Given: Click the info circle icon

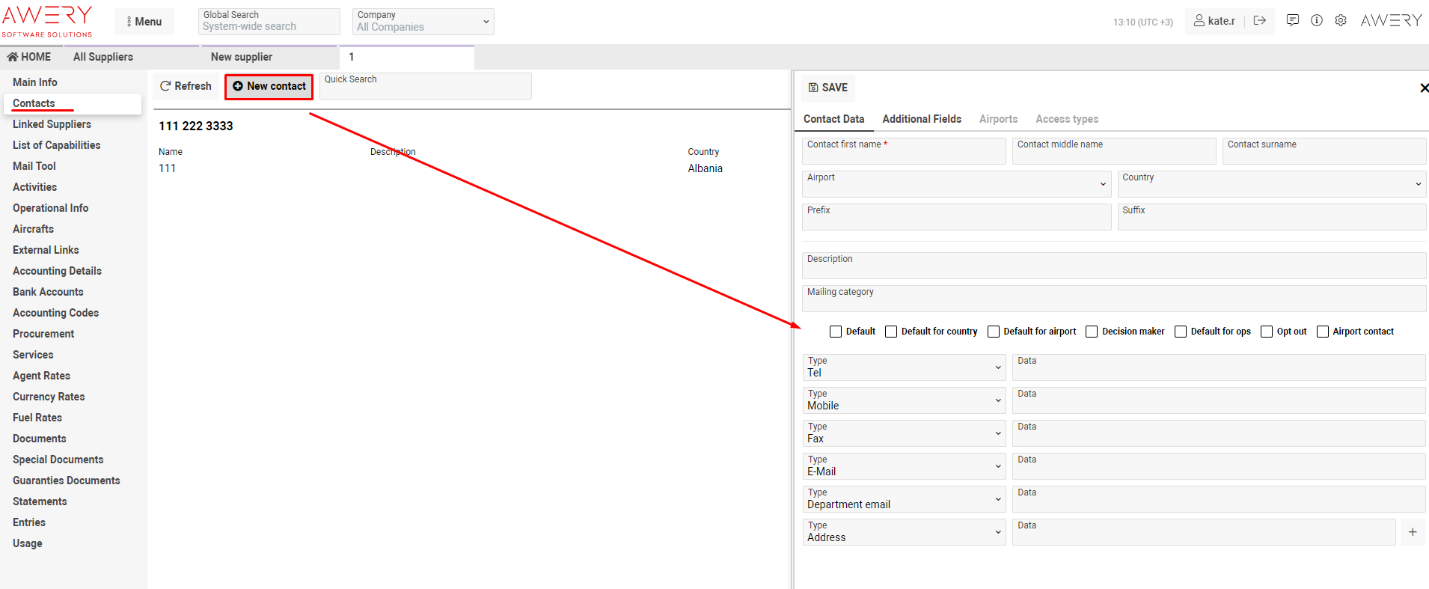Looking at the screenshot, I should point(1317,20).
